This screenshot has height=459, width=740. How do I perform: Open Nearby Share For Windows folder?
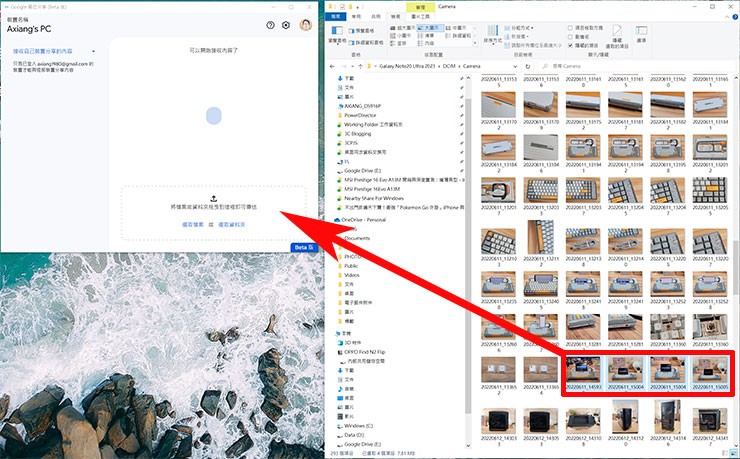[x=374, y=199]
